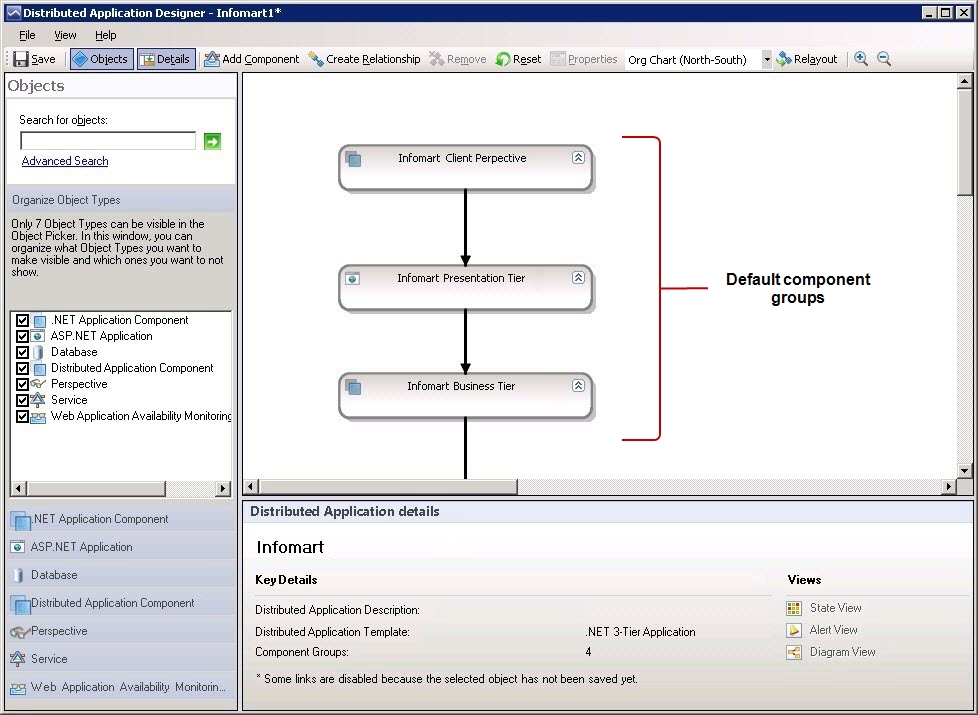Viewport: 978px width, 715px height.
Task: Uncheck the Service checkbox
Action: (22, 400)
